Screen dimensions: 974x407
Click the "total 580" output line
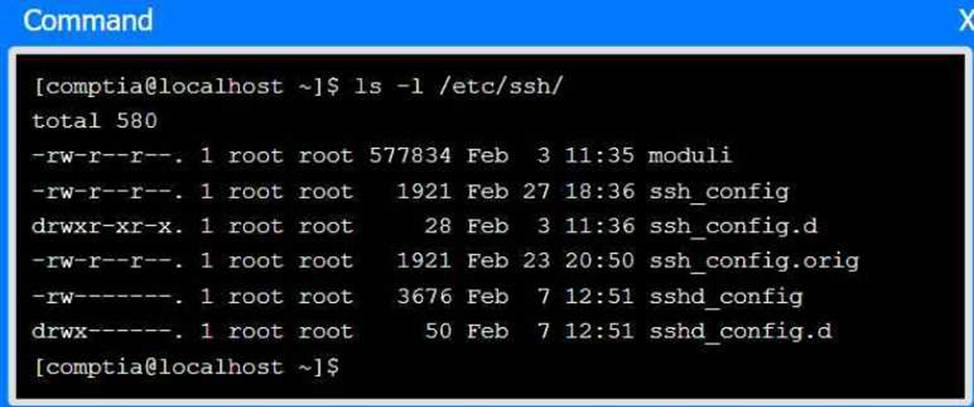(95, 121)
